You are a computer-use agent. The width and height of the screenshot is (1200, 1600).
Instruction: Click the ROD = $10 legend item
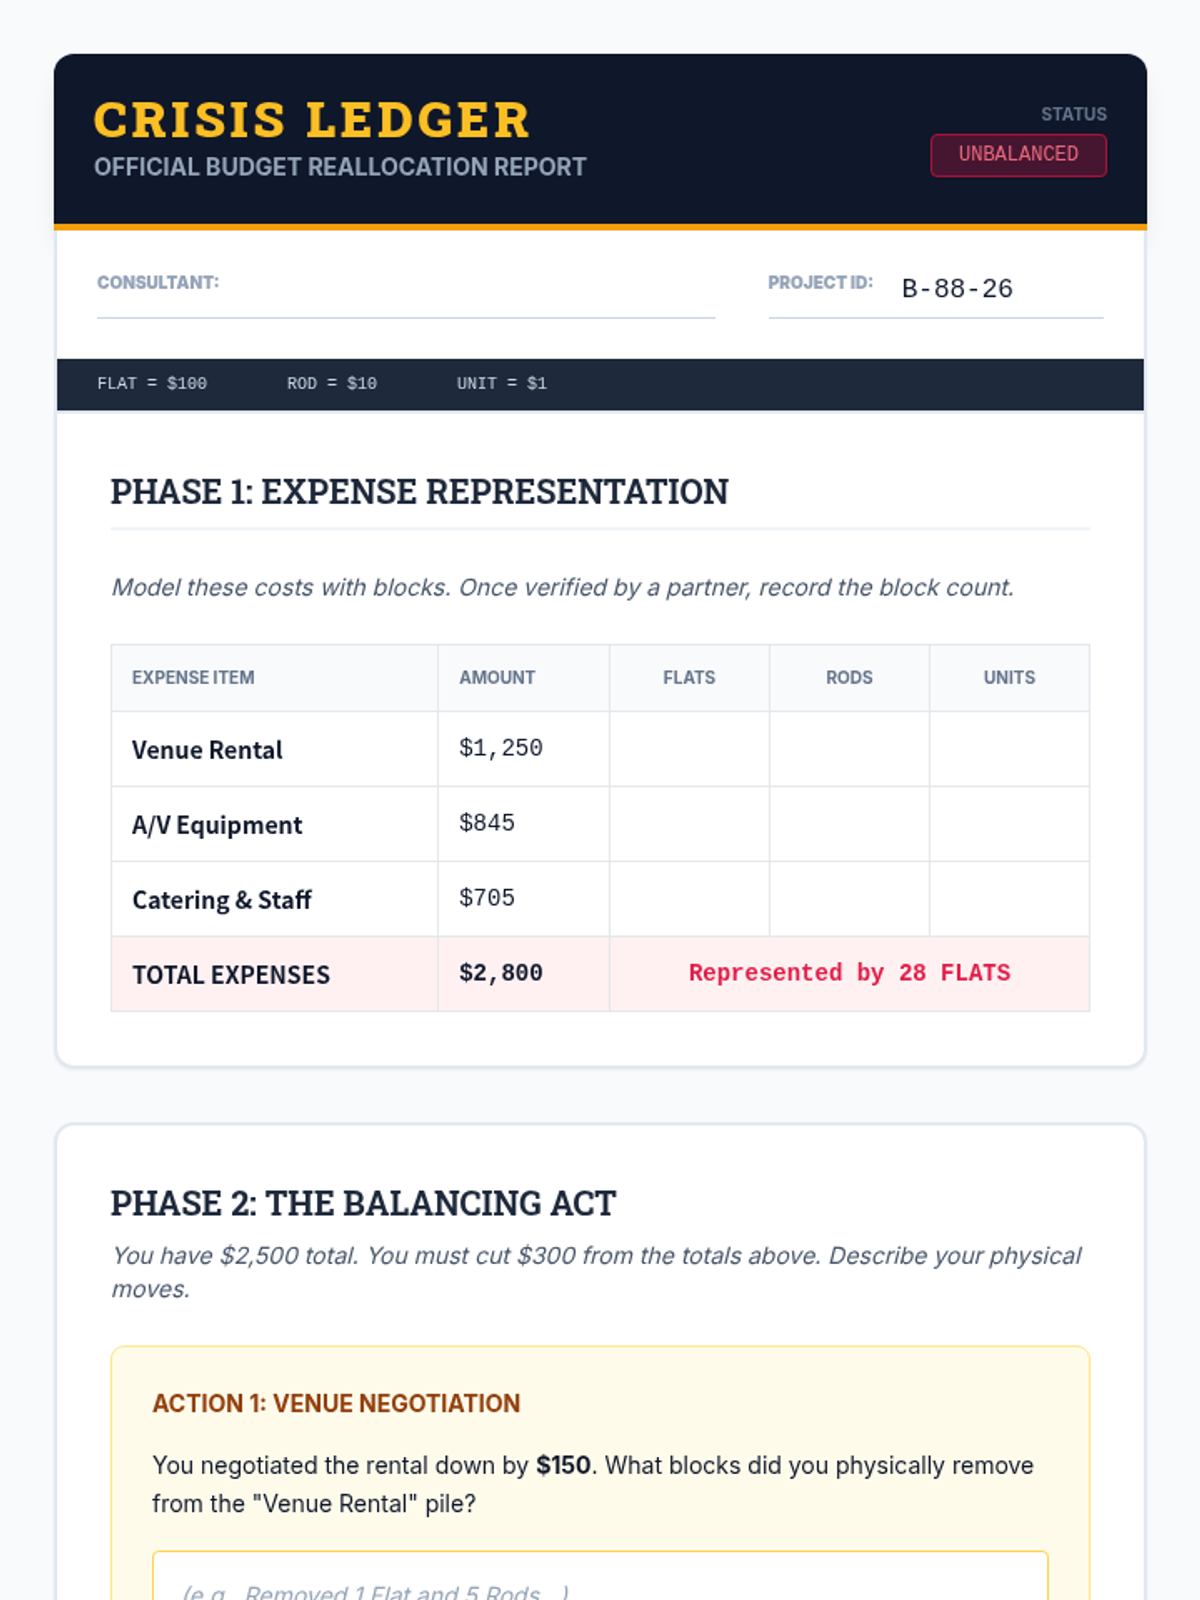[x=332, y=384]
